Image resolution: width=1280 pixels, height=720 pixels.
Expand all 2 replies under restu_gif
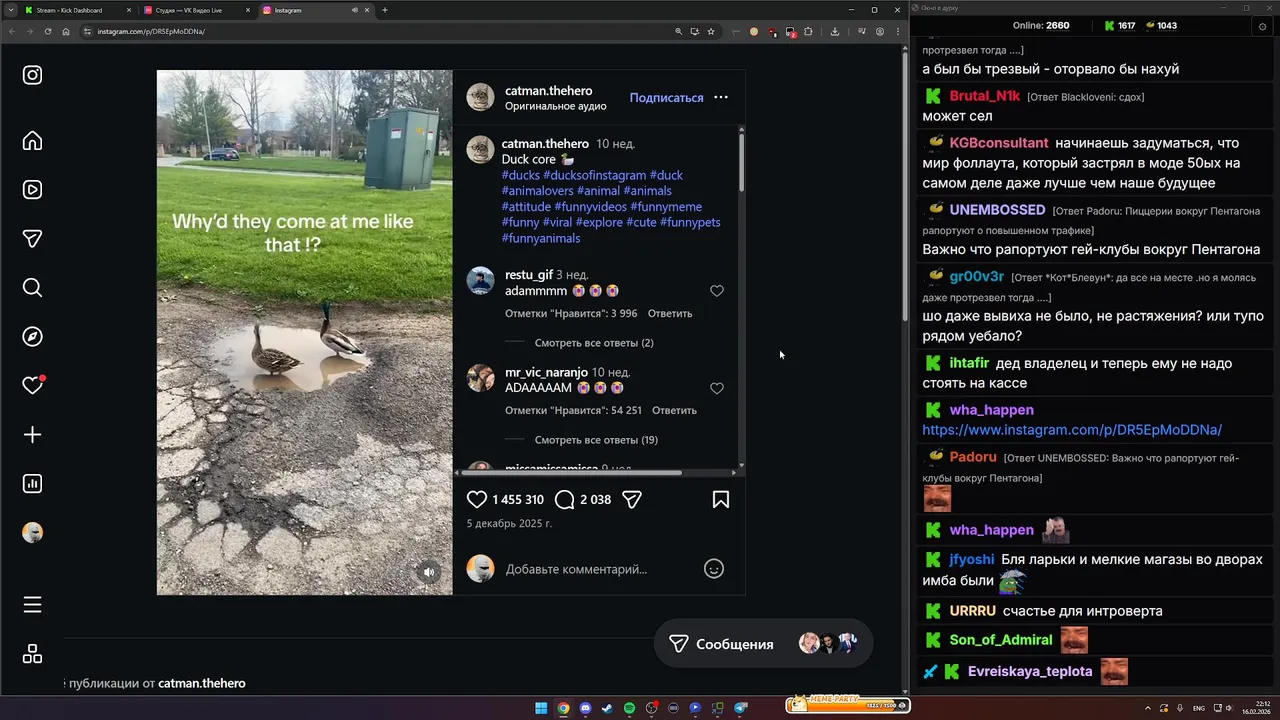(594, 343)
